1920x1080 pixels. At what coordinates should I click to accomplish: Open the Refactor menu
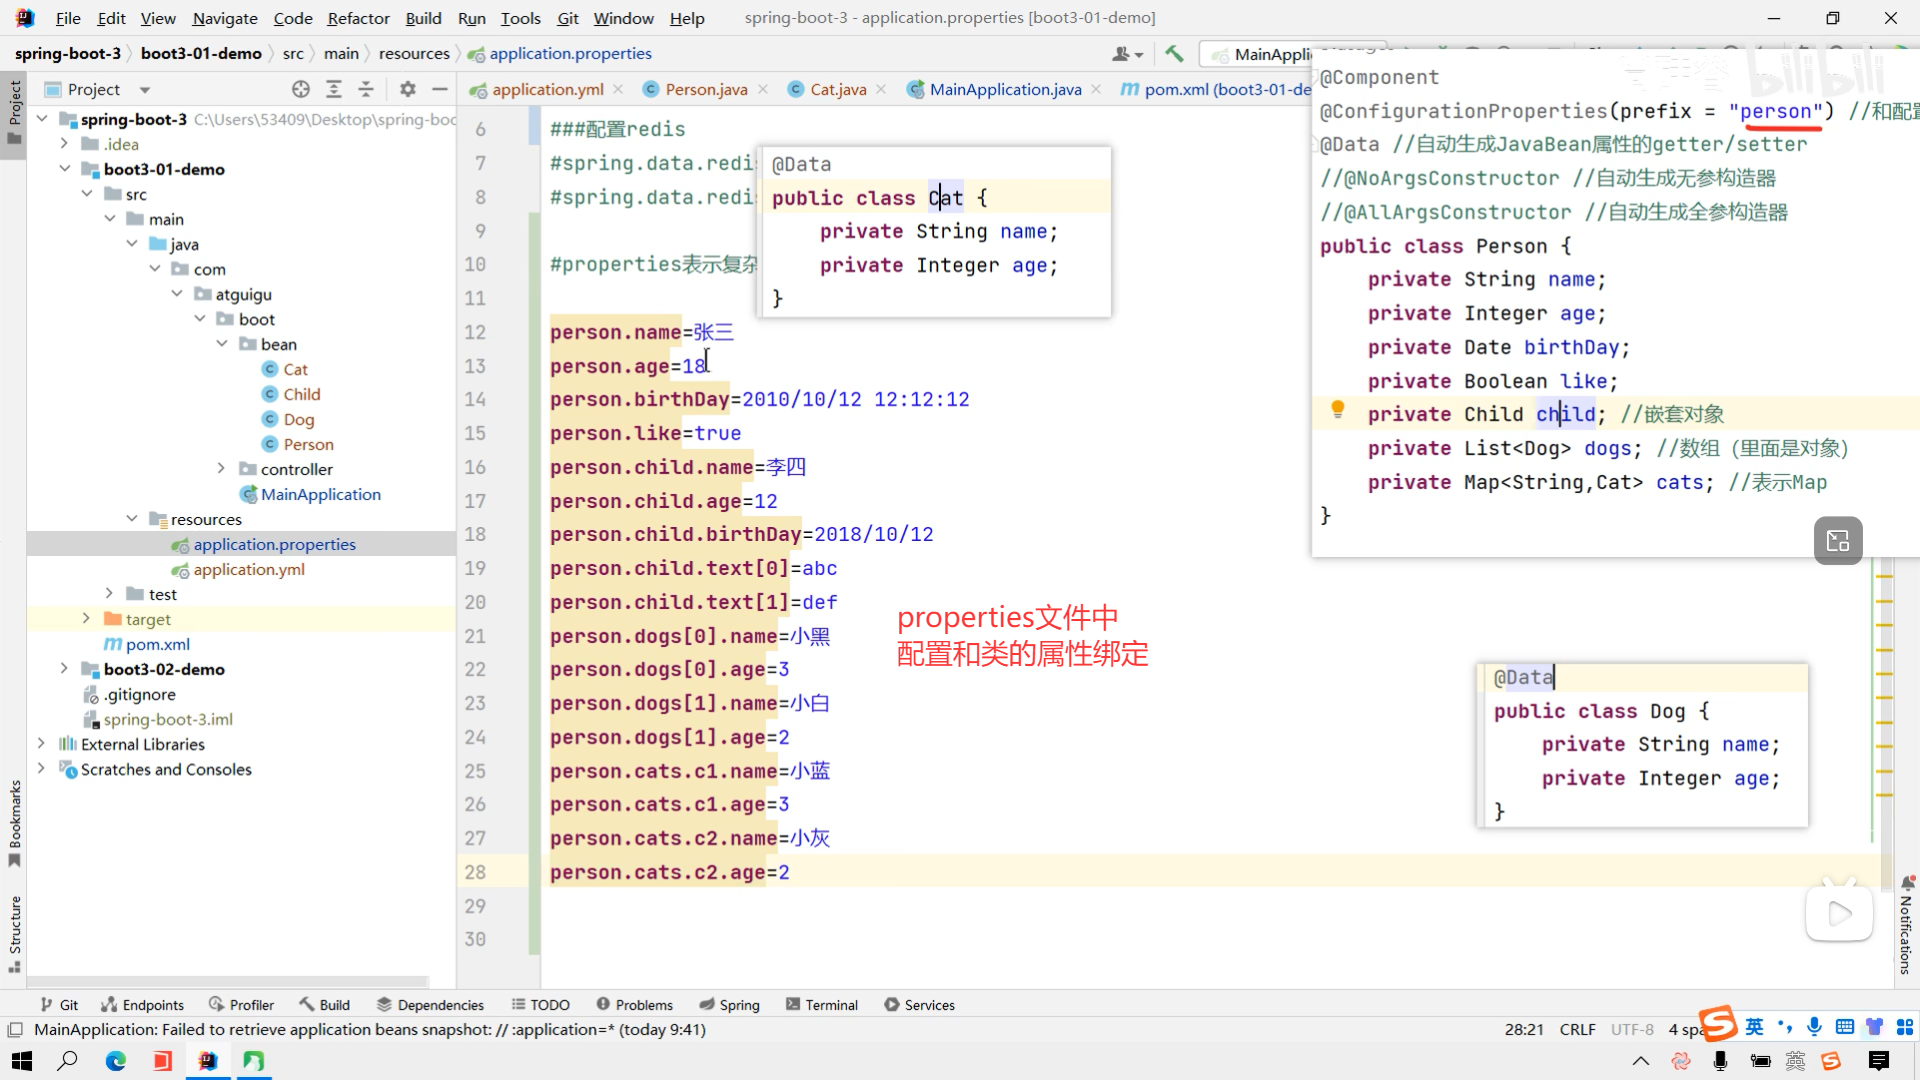pyautogui.click(x=358, y=18)
